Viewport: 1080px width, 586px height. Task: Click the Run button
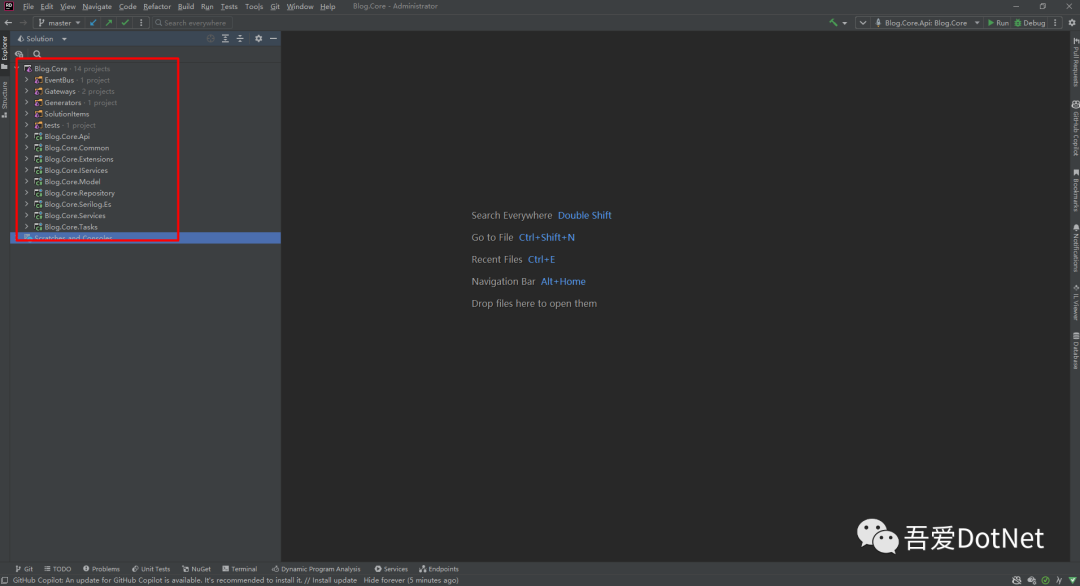[998, 23]
